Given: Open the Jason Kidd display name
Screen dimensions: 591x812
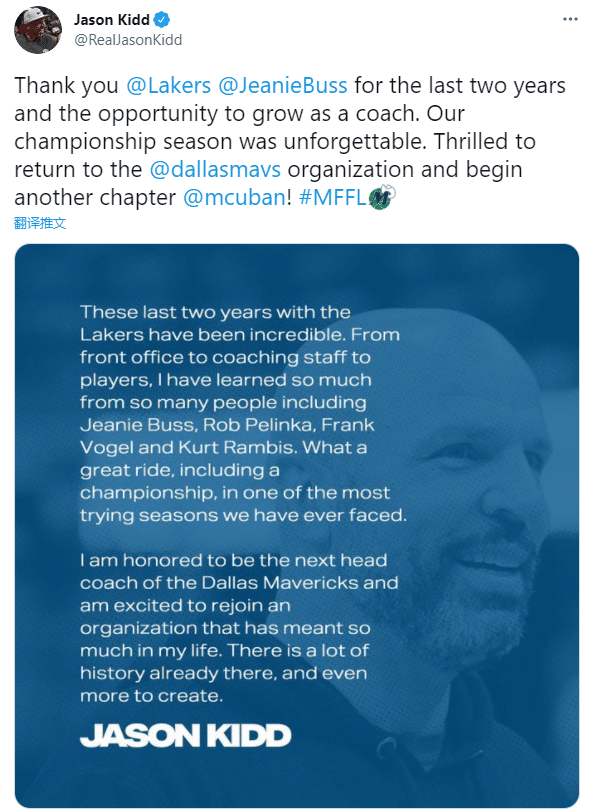Looking at the screenshot, I should (x=112, y=20).
